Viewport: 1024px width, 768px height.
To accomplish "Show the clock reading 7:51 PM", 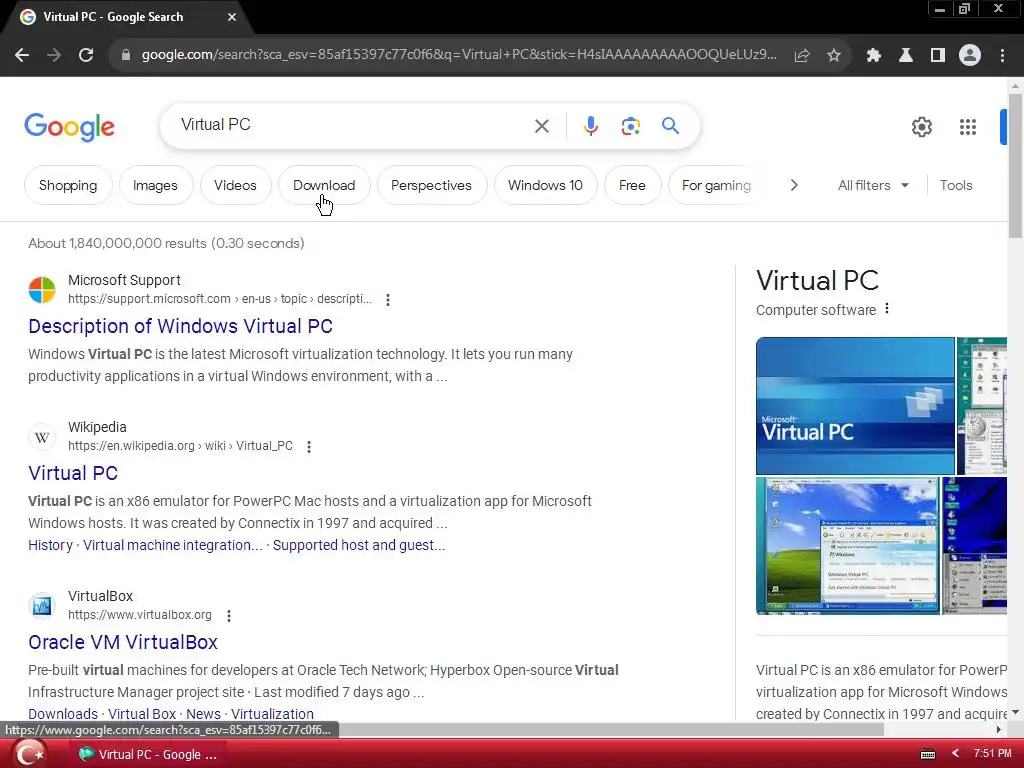I will pos(992,754).
